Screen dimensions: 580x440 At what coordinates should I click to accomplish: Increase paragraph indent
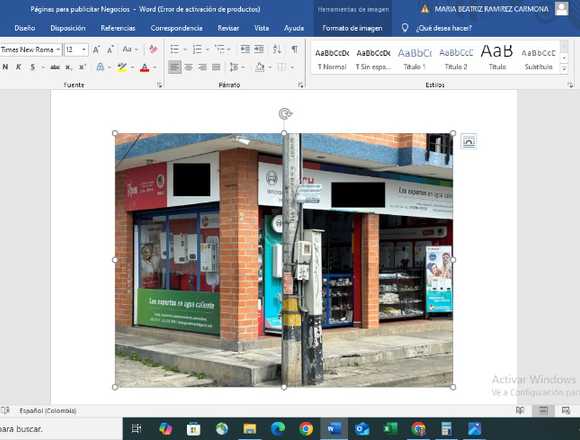(x=259, y=49)
